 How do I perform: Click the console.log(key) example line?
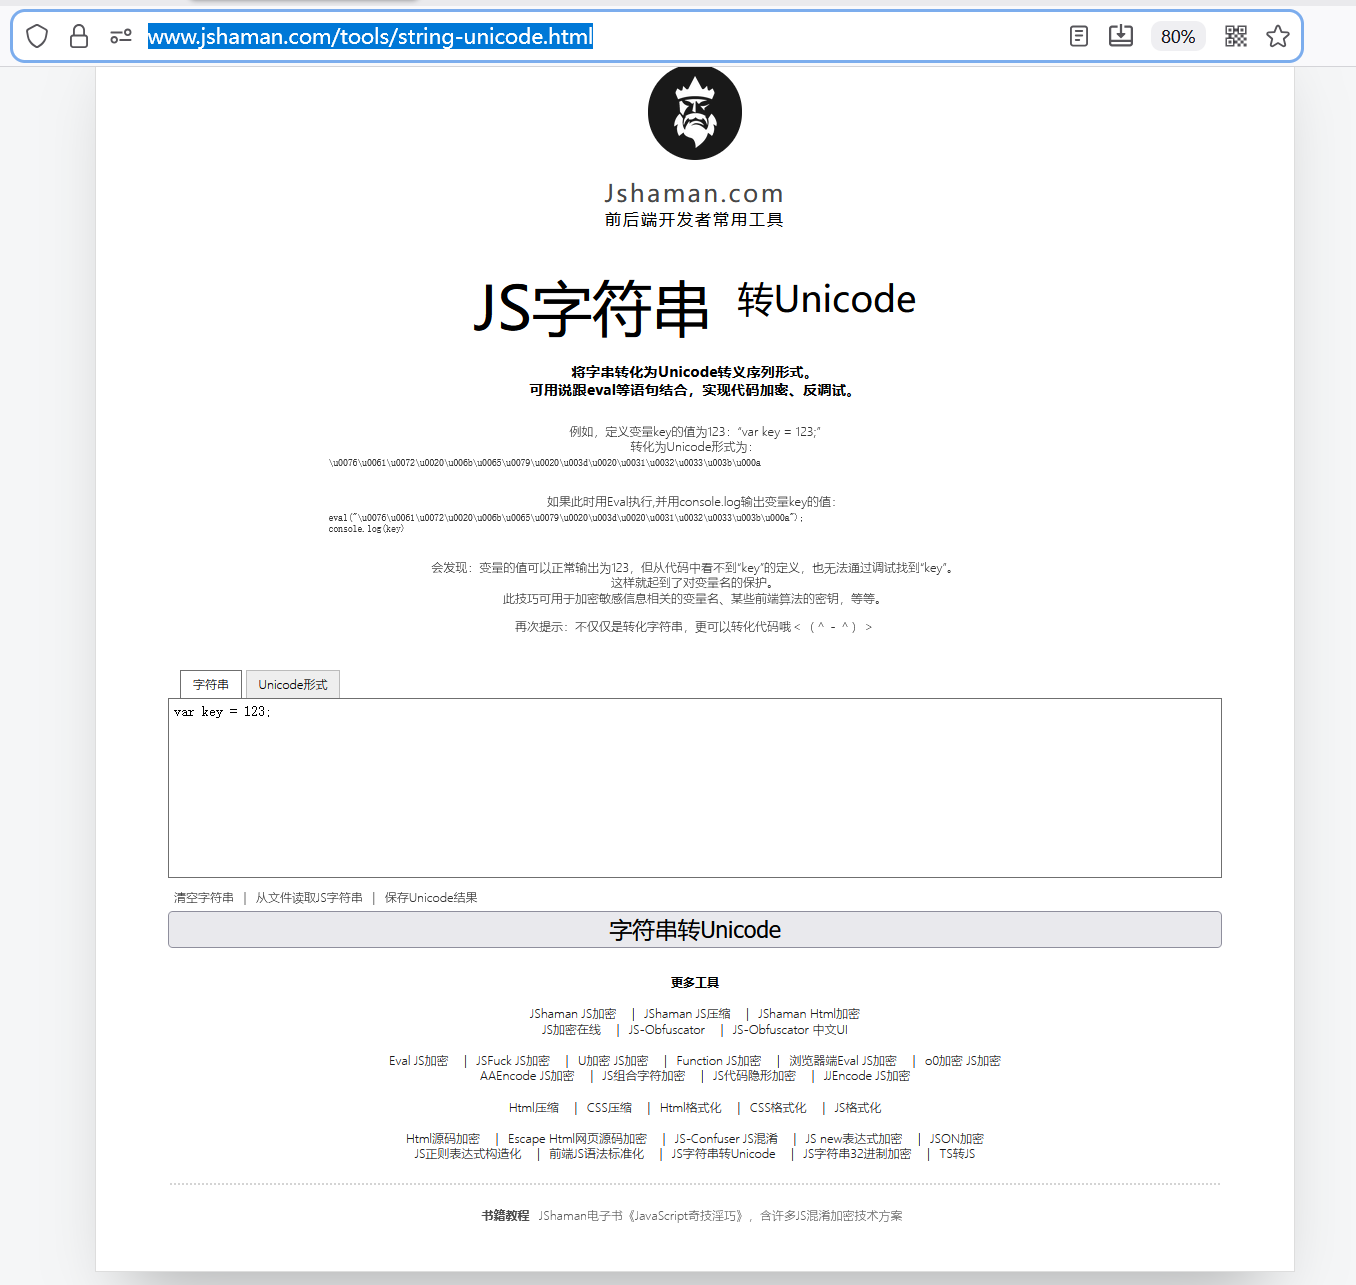point(366,529)
